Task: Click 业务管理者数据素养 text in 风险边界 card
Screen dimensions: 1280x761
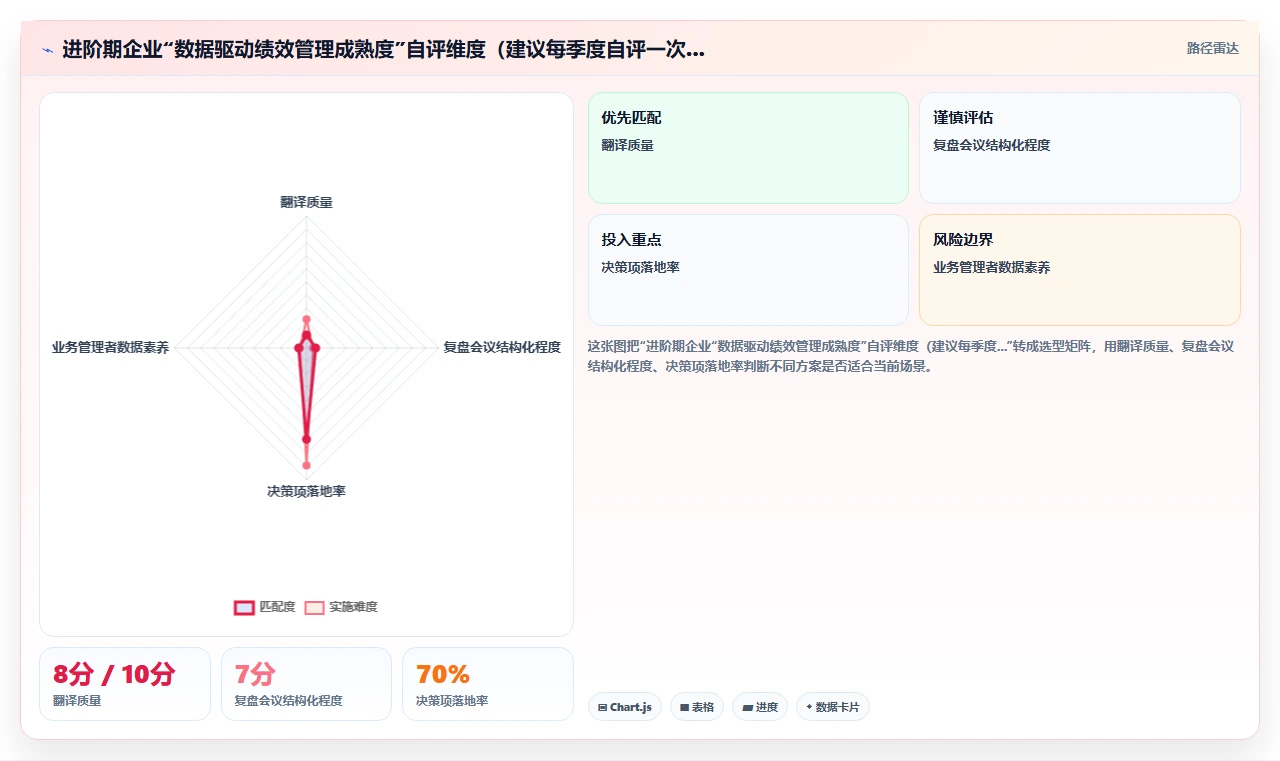Action: pos(991,267)
